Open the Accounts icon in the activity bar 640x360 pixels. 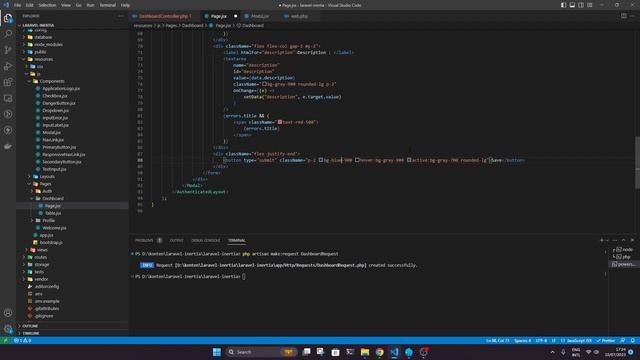click(x=8, y=313)
